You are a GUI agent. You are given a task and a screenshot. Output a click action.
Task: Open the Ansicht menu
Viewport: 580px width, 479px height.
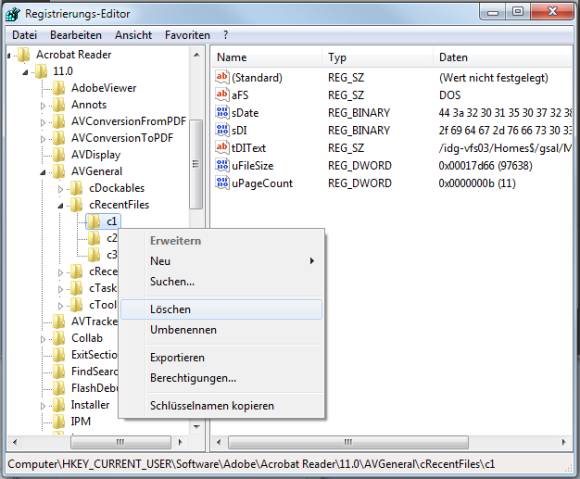(133, 35)
